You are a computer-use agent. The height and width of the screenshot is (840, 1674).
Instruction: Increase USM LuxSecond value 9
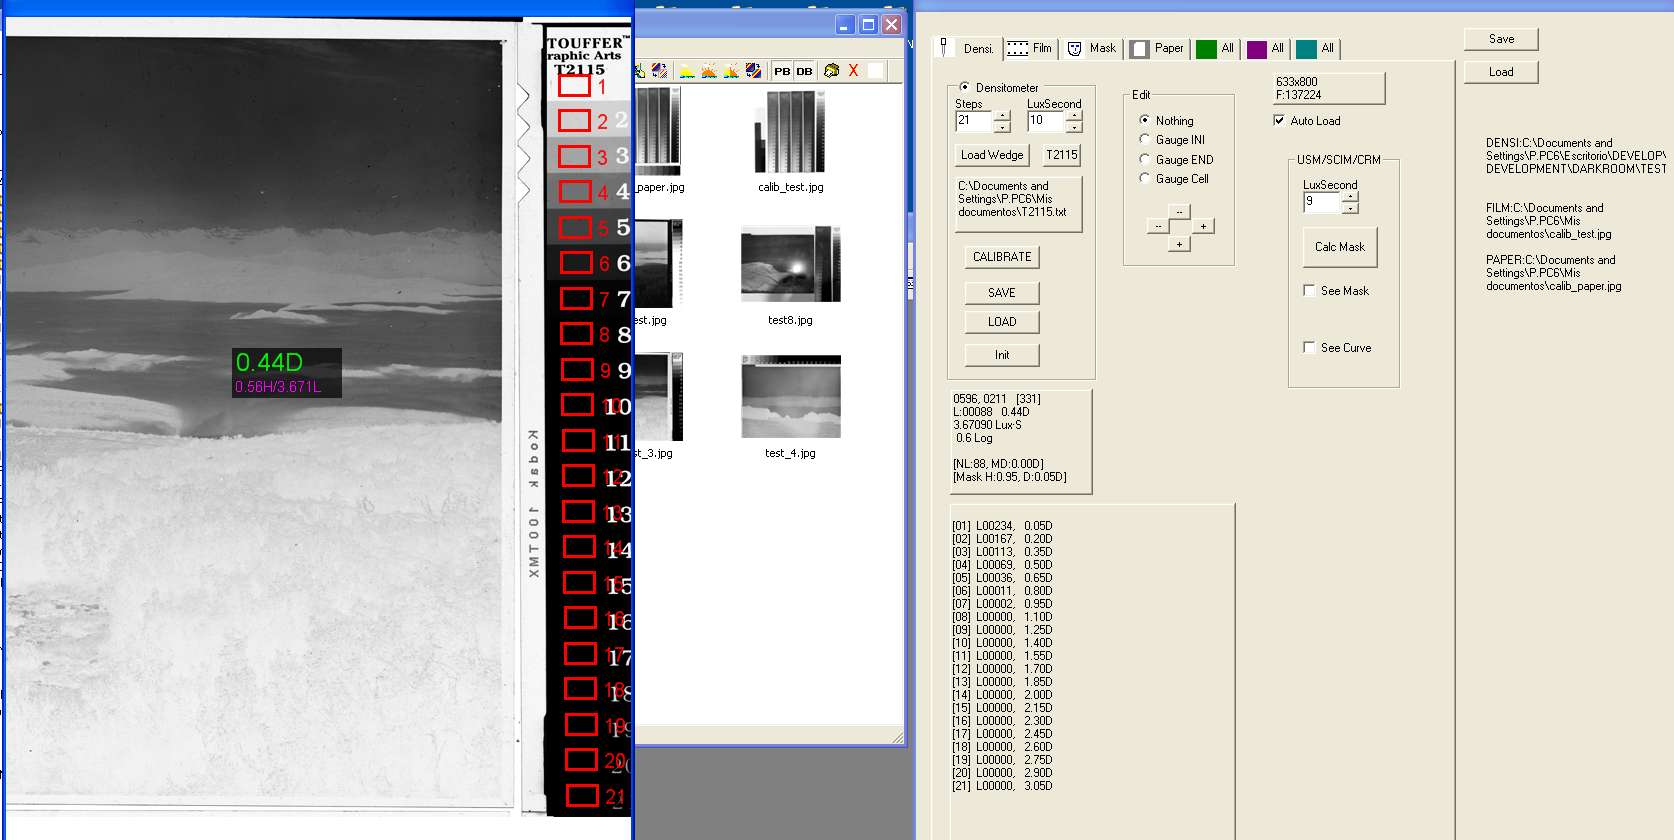[x=1350, y=197]
